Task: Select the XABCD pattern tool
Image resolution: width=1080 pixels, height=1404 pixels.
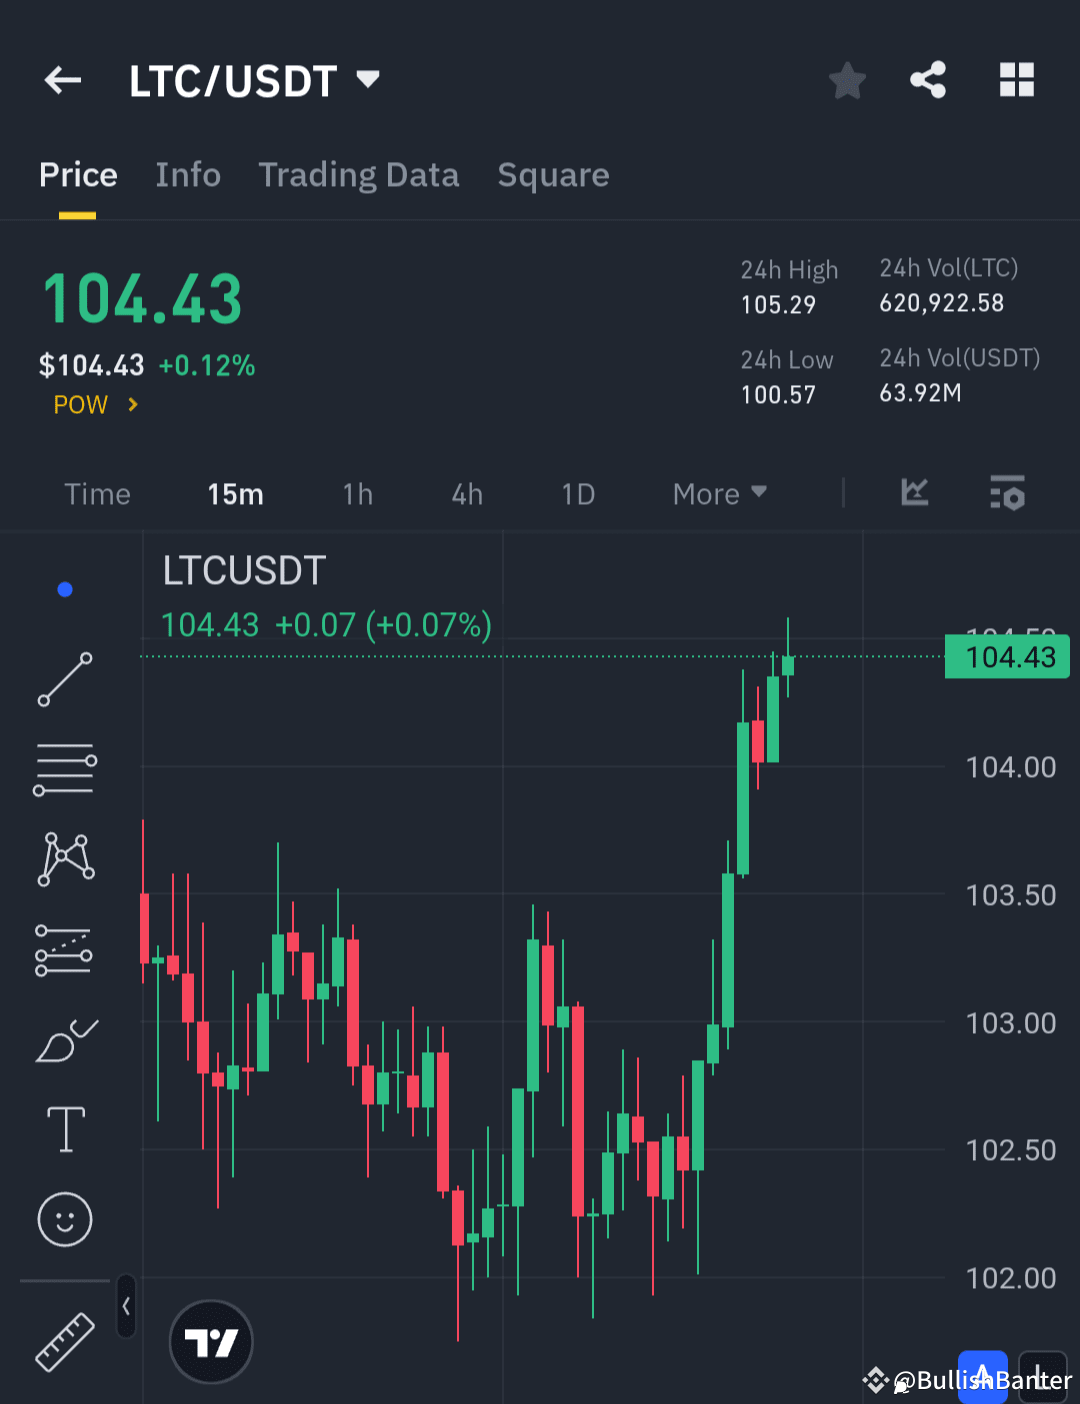Action: pyautogui.click(x=64, y=858)
